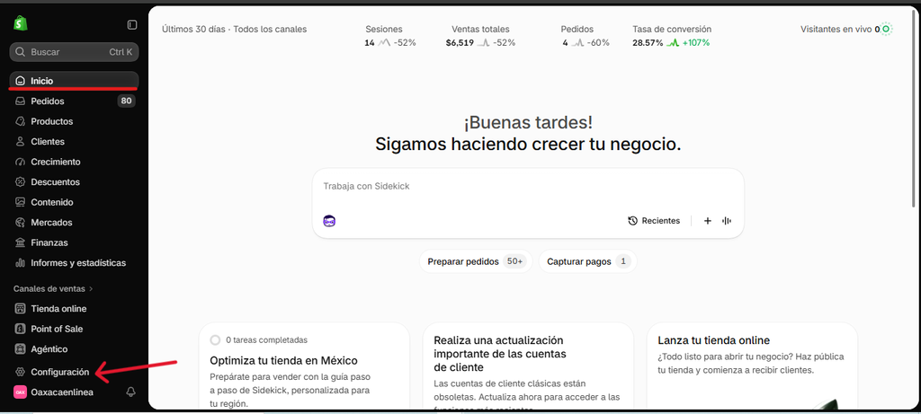Image resolution: width=921 pixels, height=414 pixels.
Task: Click the search magnifier icon
Action: pos(21,52)
